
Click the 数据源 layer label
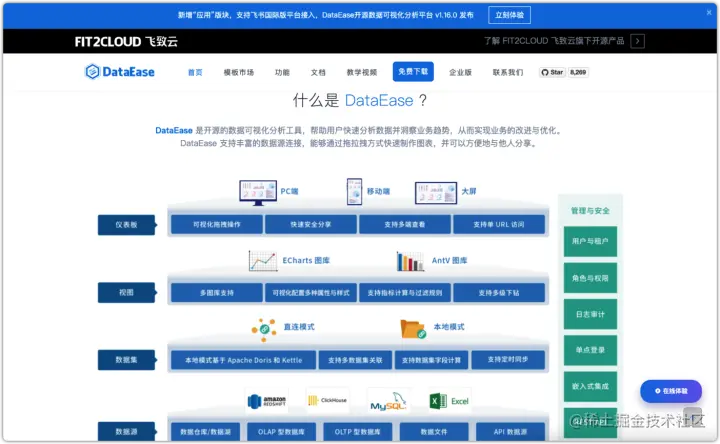126,432
